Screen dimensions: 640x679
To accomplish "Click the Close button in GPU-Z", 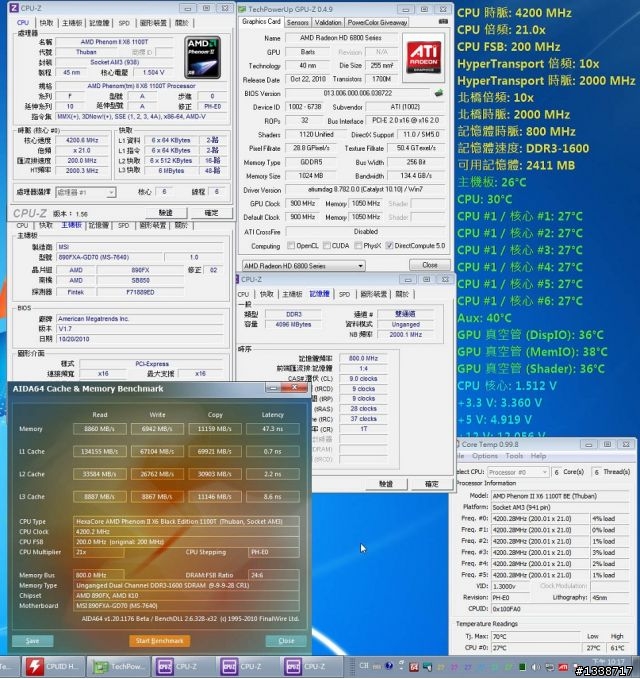I will click(430, 265).
